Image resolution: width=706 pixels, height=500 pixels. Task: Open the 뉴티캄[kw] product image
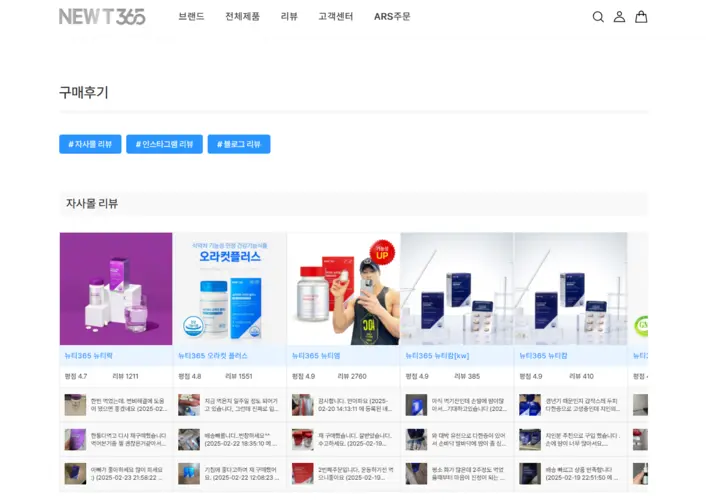pyautogui.click(x=457, y=289)
